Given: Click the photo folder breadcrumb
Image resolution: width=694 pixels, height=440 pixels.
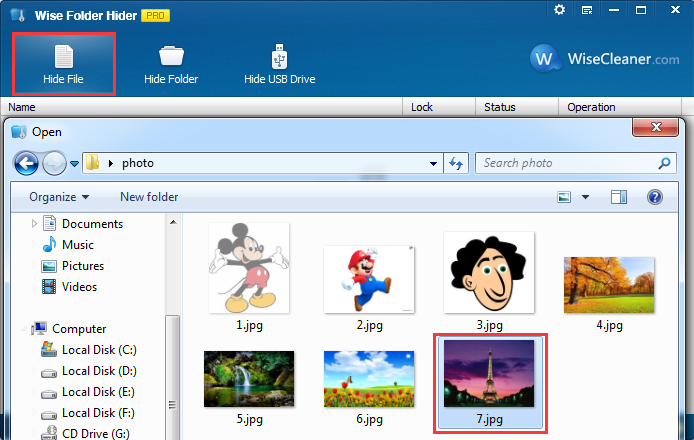Looking at the screenshot, I should (138, 163).
